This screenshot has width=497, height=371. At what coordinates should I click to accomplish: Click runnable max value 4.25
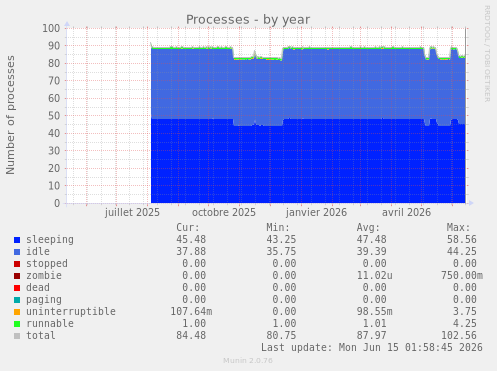pos(465,323)
